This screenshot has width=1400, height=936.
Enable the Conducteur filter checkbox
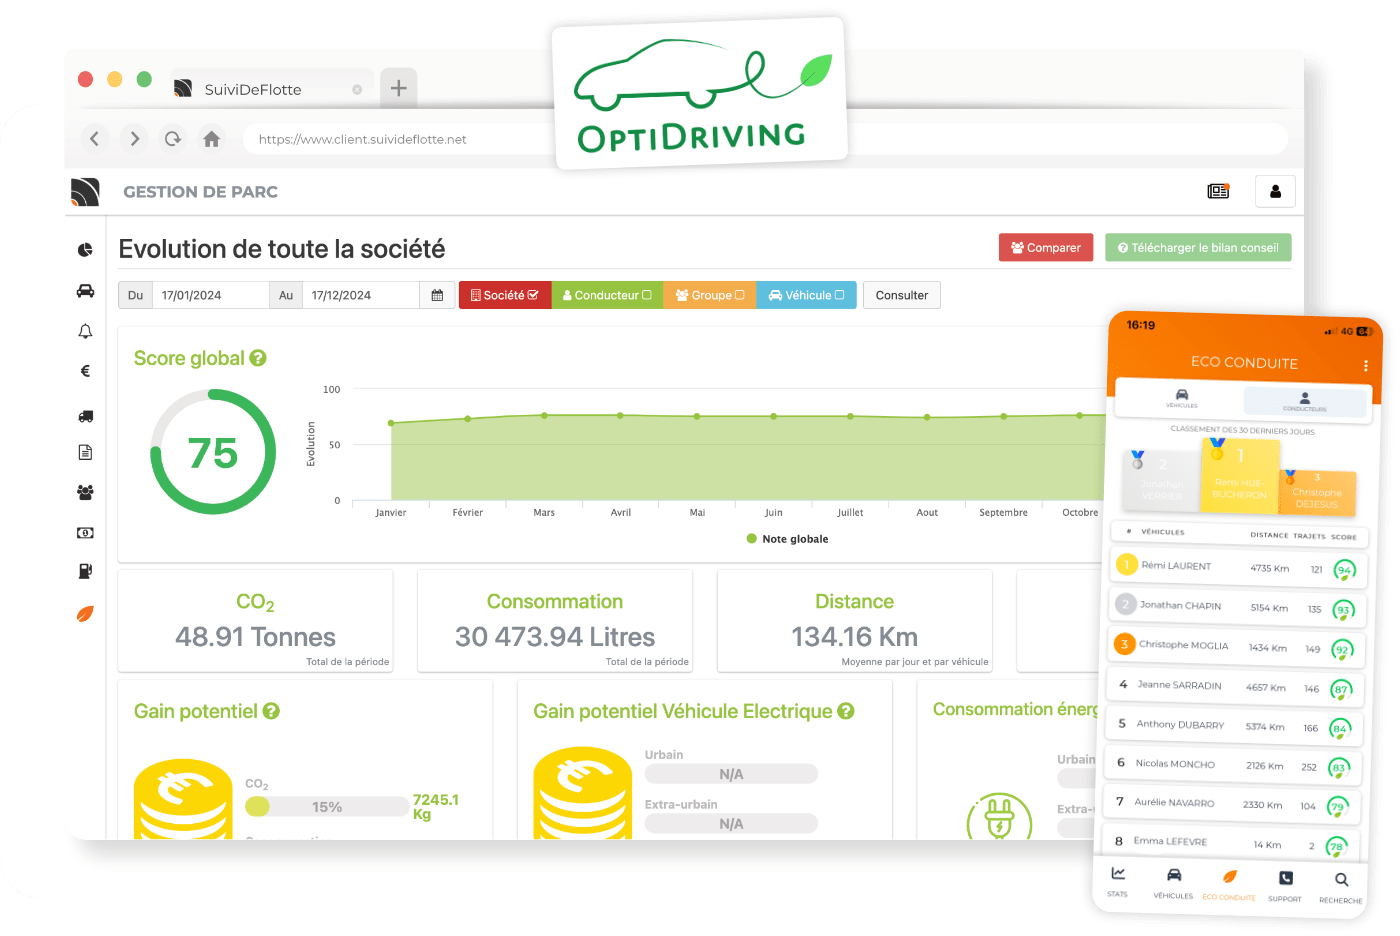(x=607, y=295)
